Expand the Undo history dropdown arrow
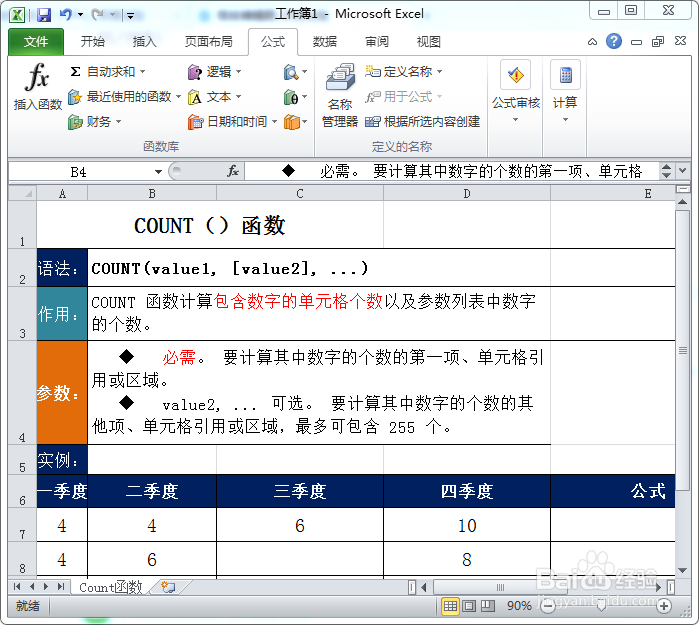This screenshot has height=625, width=699. coord(80,15)
